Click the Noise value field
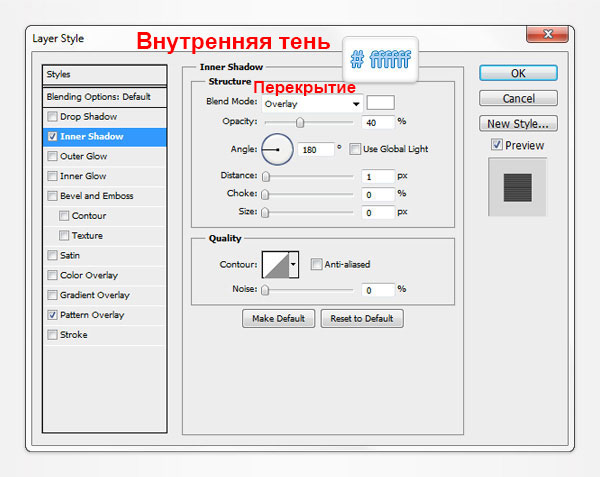The width and height of the screenshot is (600, 477). click(378, 290)
